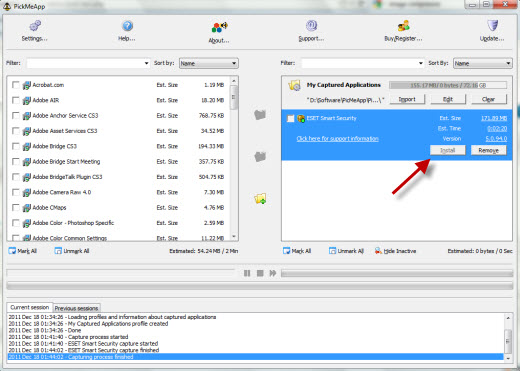Check the Adobe CMaps checkbox
520x371 pixels.
15,208
